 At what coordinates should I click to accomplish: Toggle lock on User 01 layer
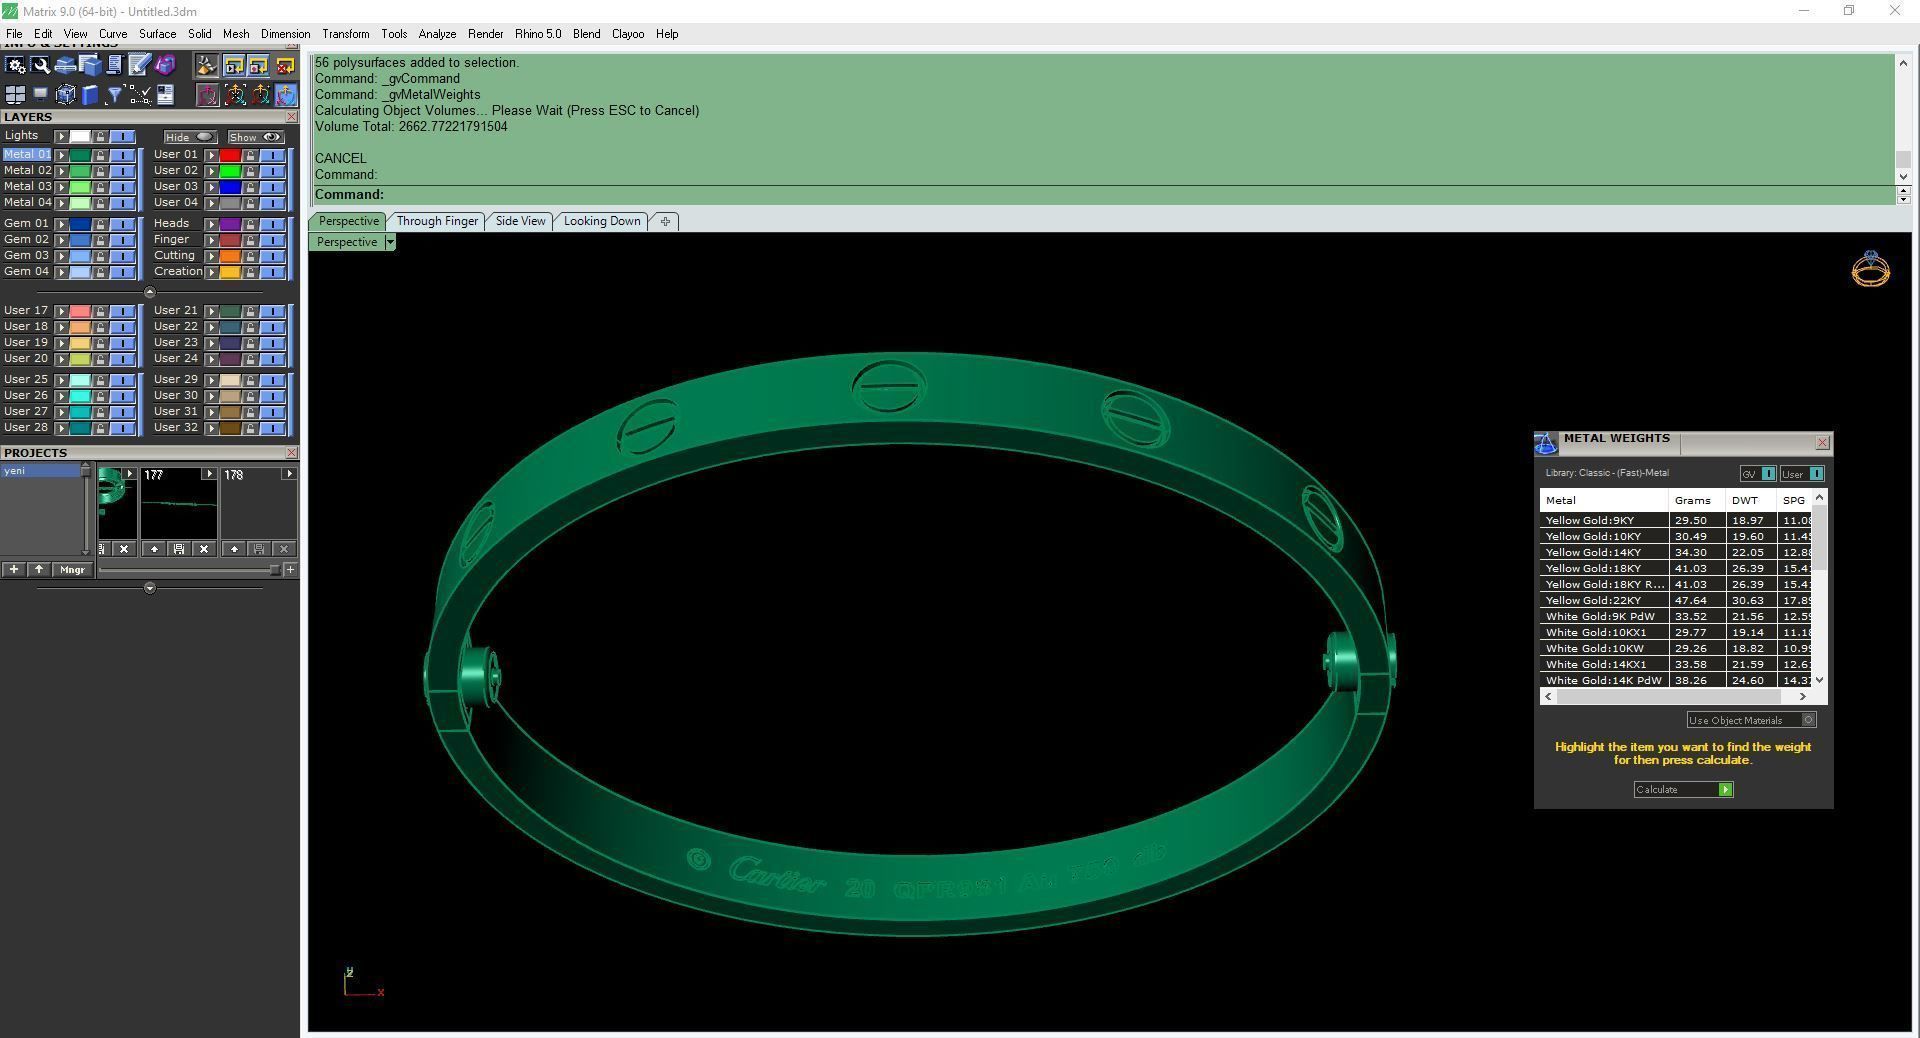[x=250, y=155]
